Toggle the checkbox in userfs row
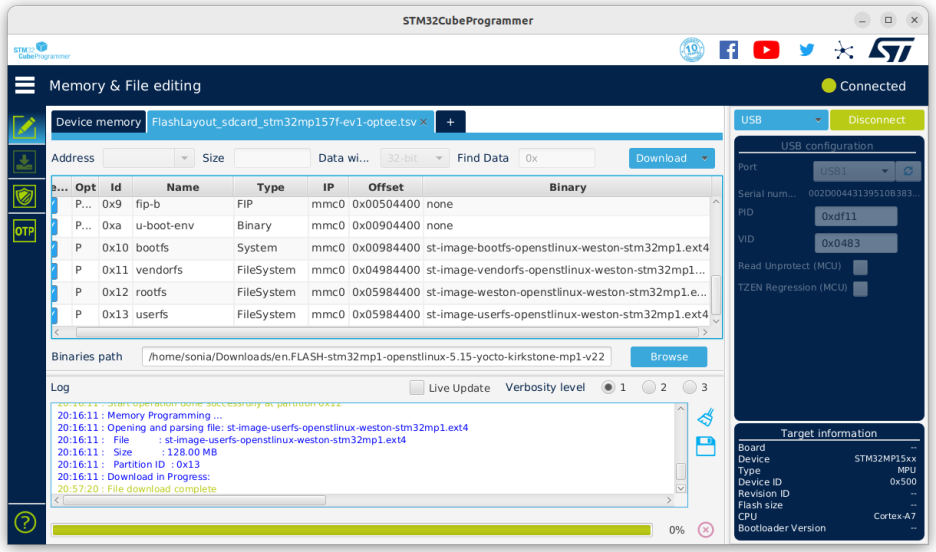This screenshot has height=552, width=936. tap(54, 314)
